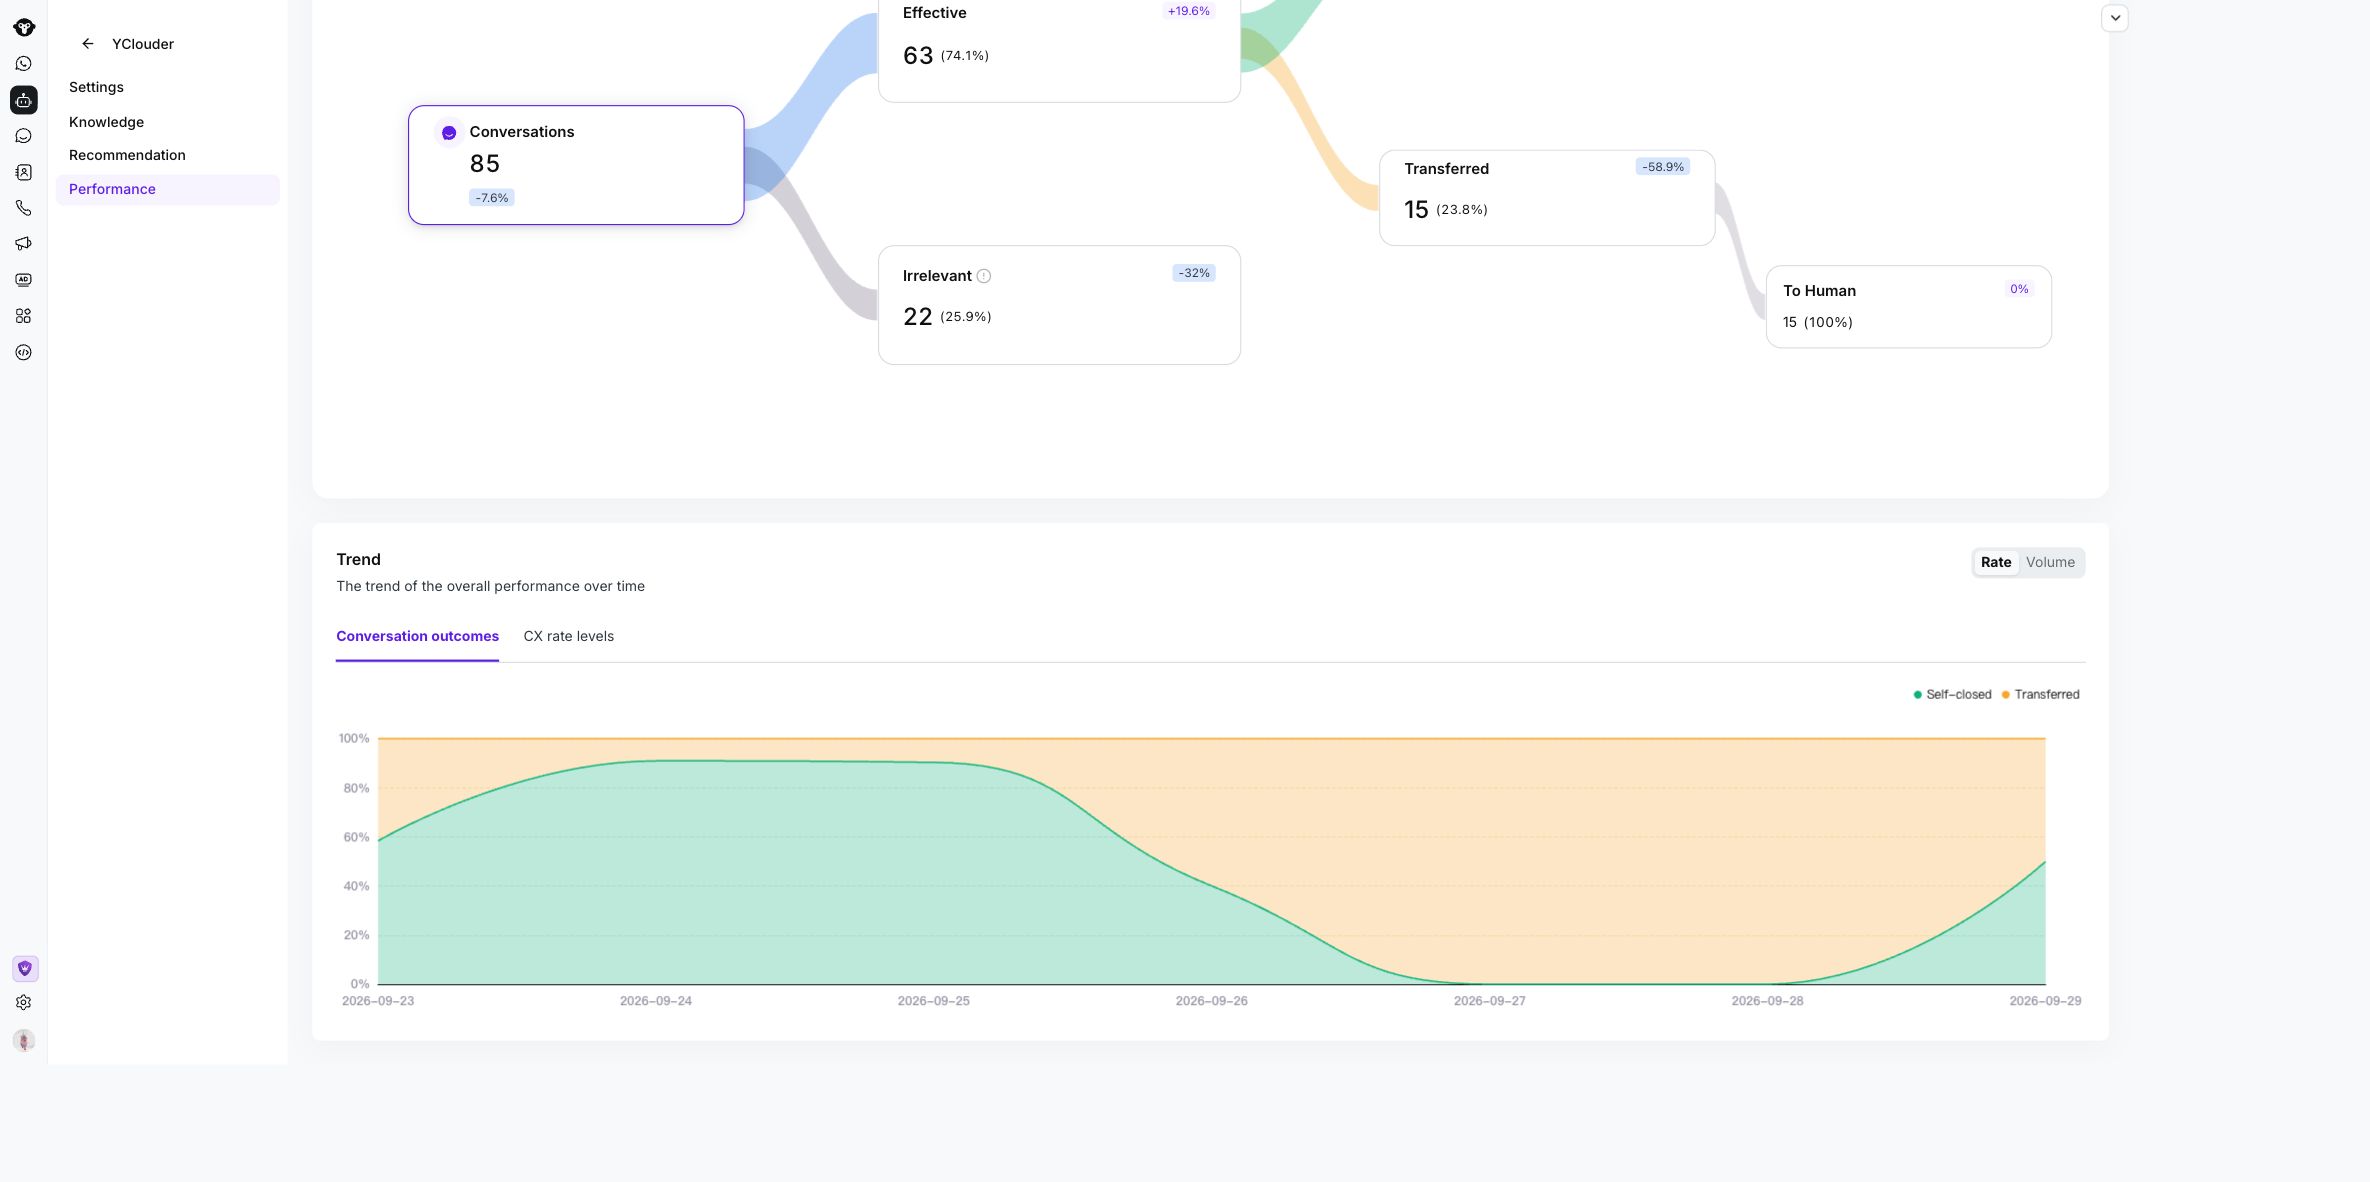The image size is (2370, 1182).
Task: Select the Irrelevant 22 card
Action: (x=1059, y=305)
